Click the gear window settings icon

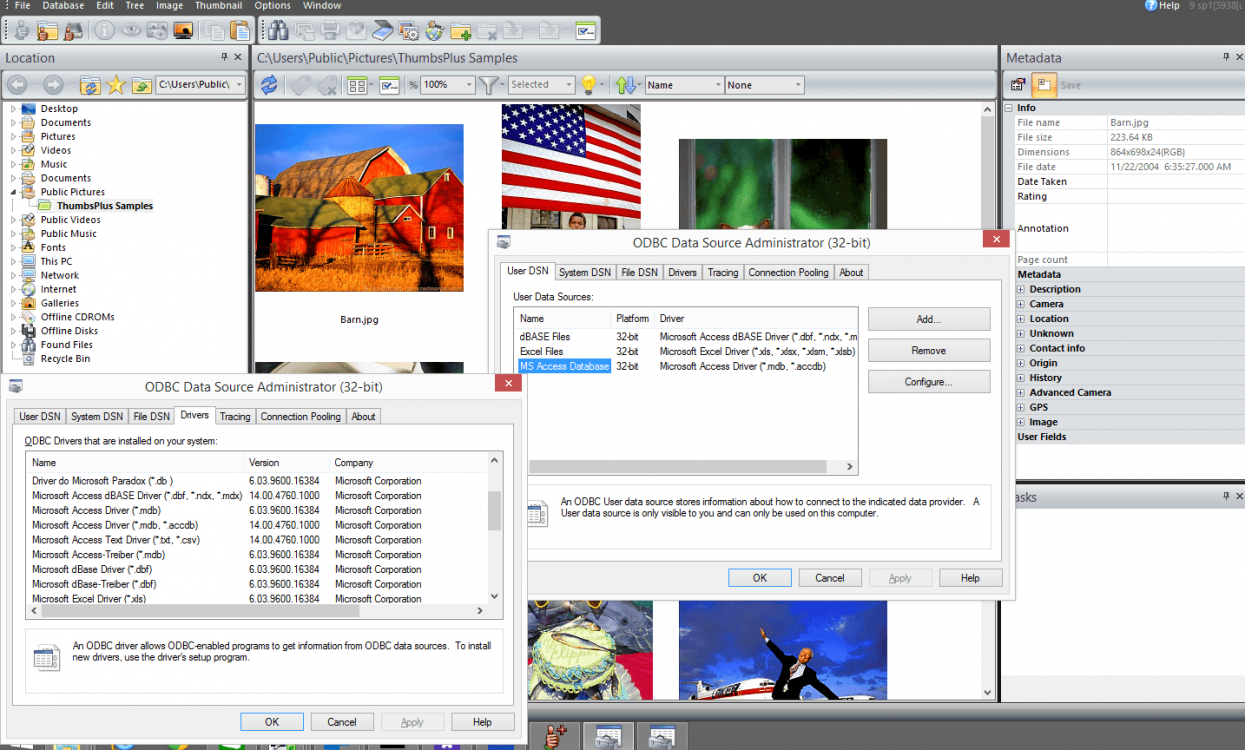pos(409,32)
